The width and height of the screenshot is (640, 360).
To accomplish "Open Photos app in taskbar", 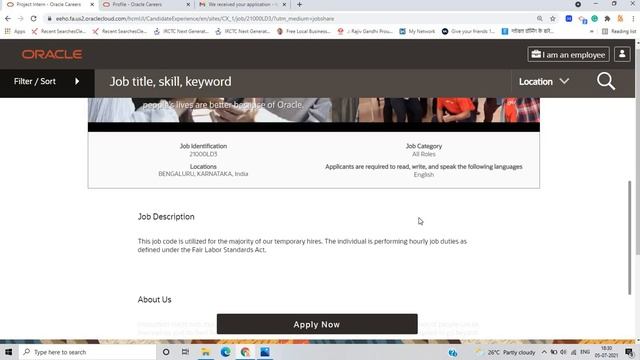I will pyautogui.click(x=265, y=352).
